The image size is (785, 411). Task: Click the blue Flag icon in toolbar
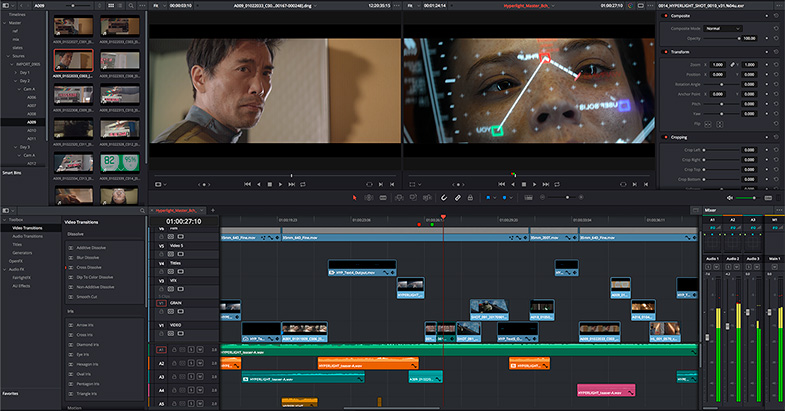489,197
